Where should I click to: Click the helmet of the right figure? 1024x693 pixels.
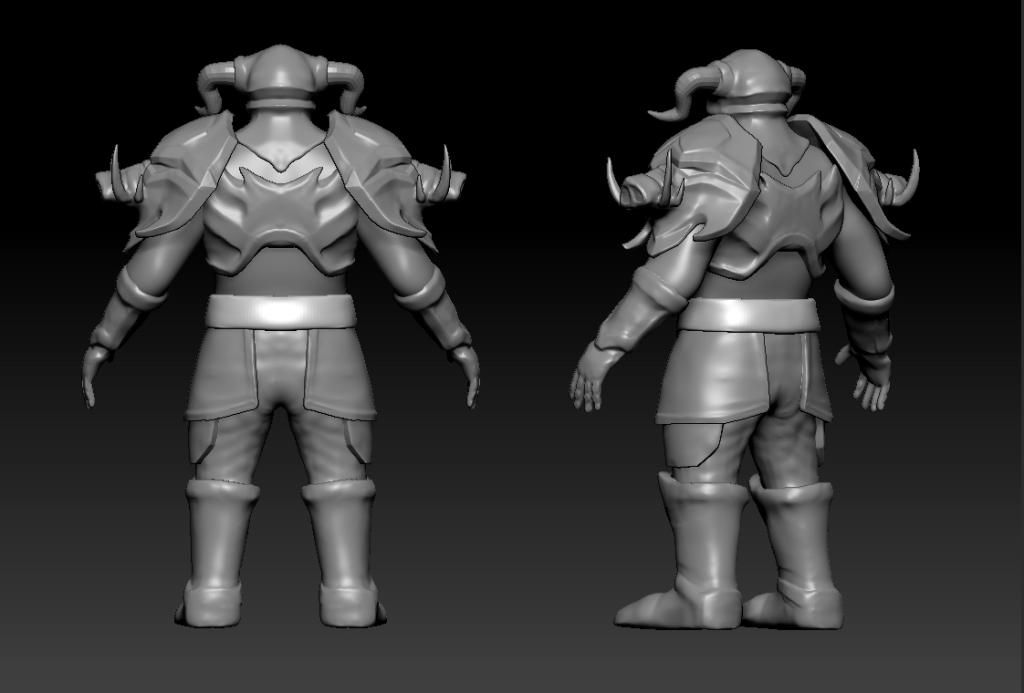tap(750, 78)
